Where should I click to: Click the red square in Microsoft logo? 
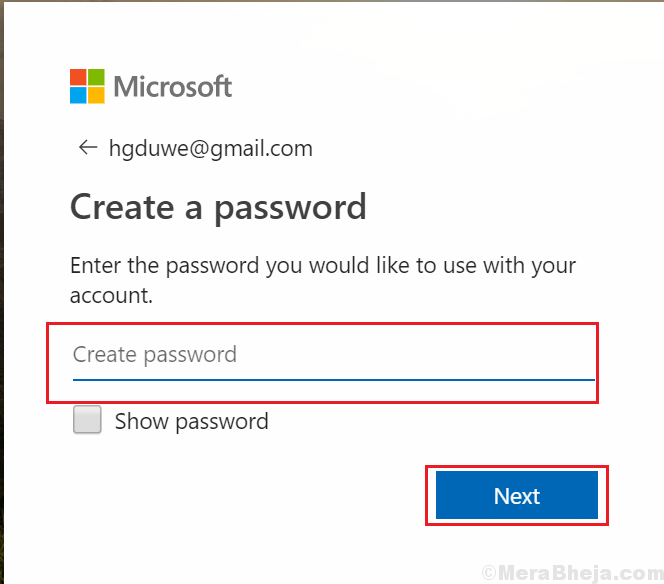(78, 77)
